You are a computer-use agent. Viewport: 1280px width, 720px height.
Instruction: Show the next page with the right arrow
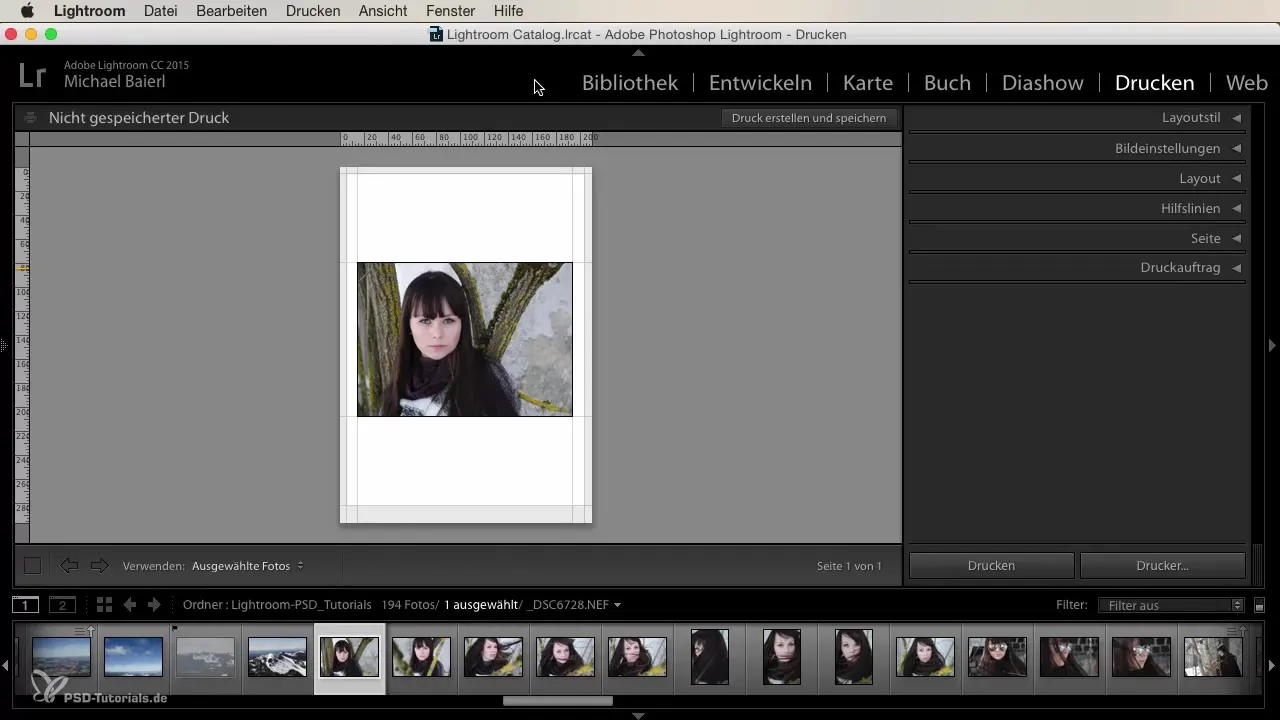point(99,566)
